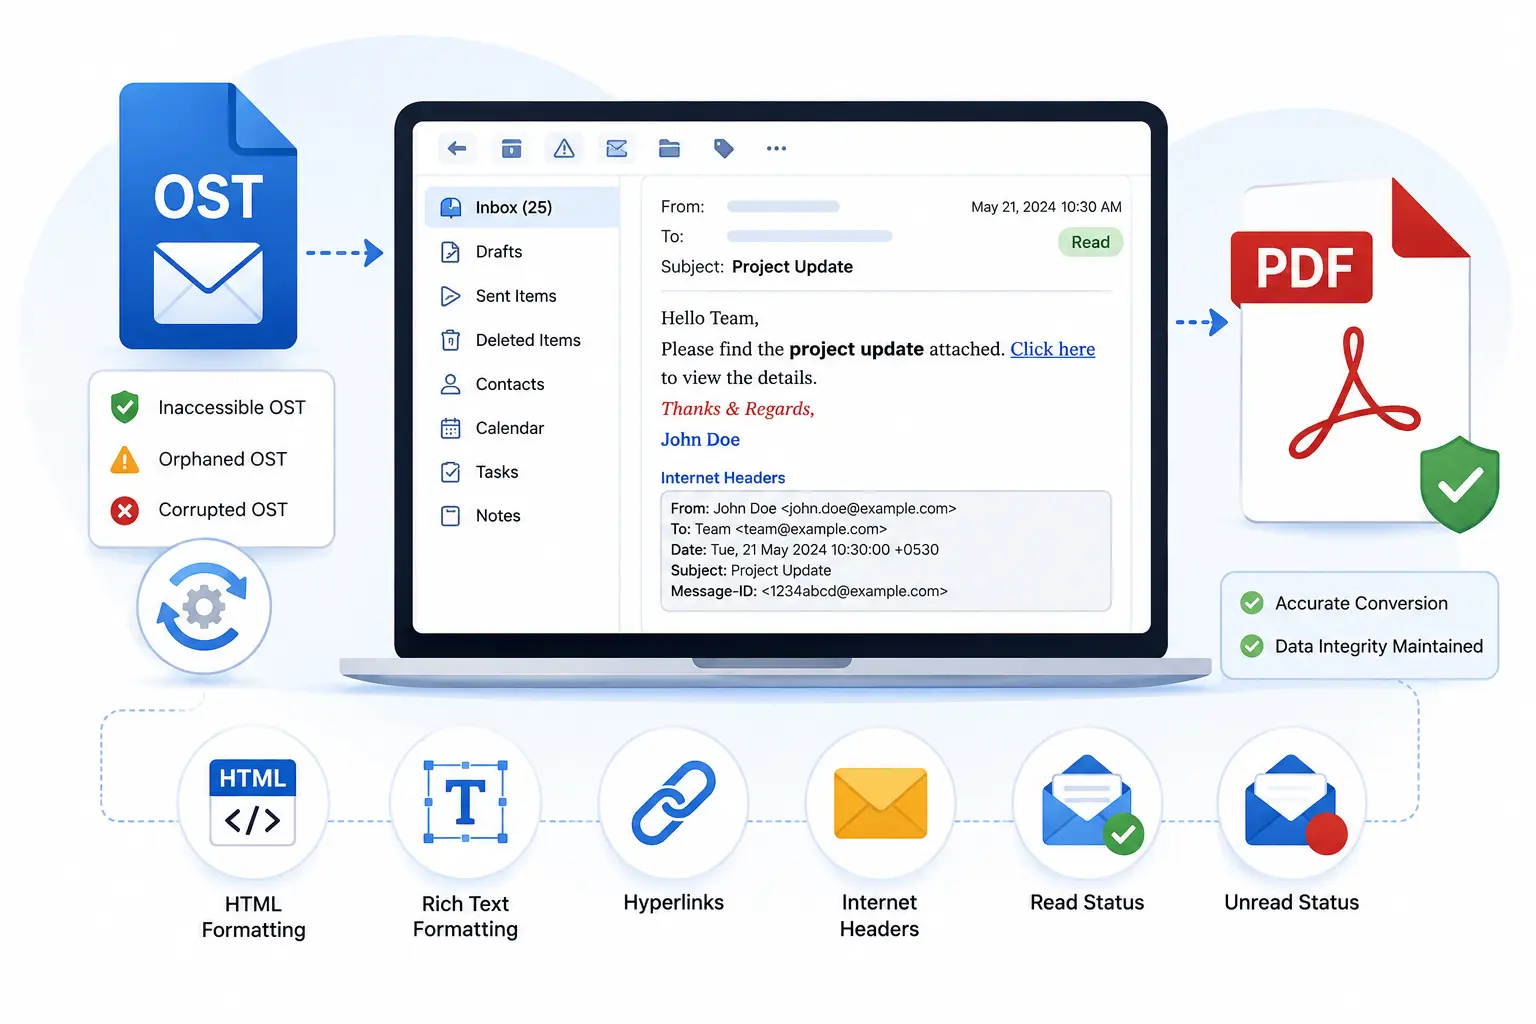Click the Calendar grid icon
Screen dimensions: 1536x1024
[451, 428]
